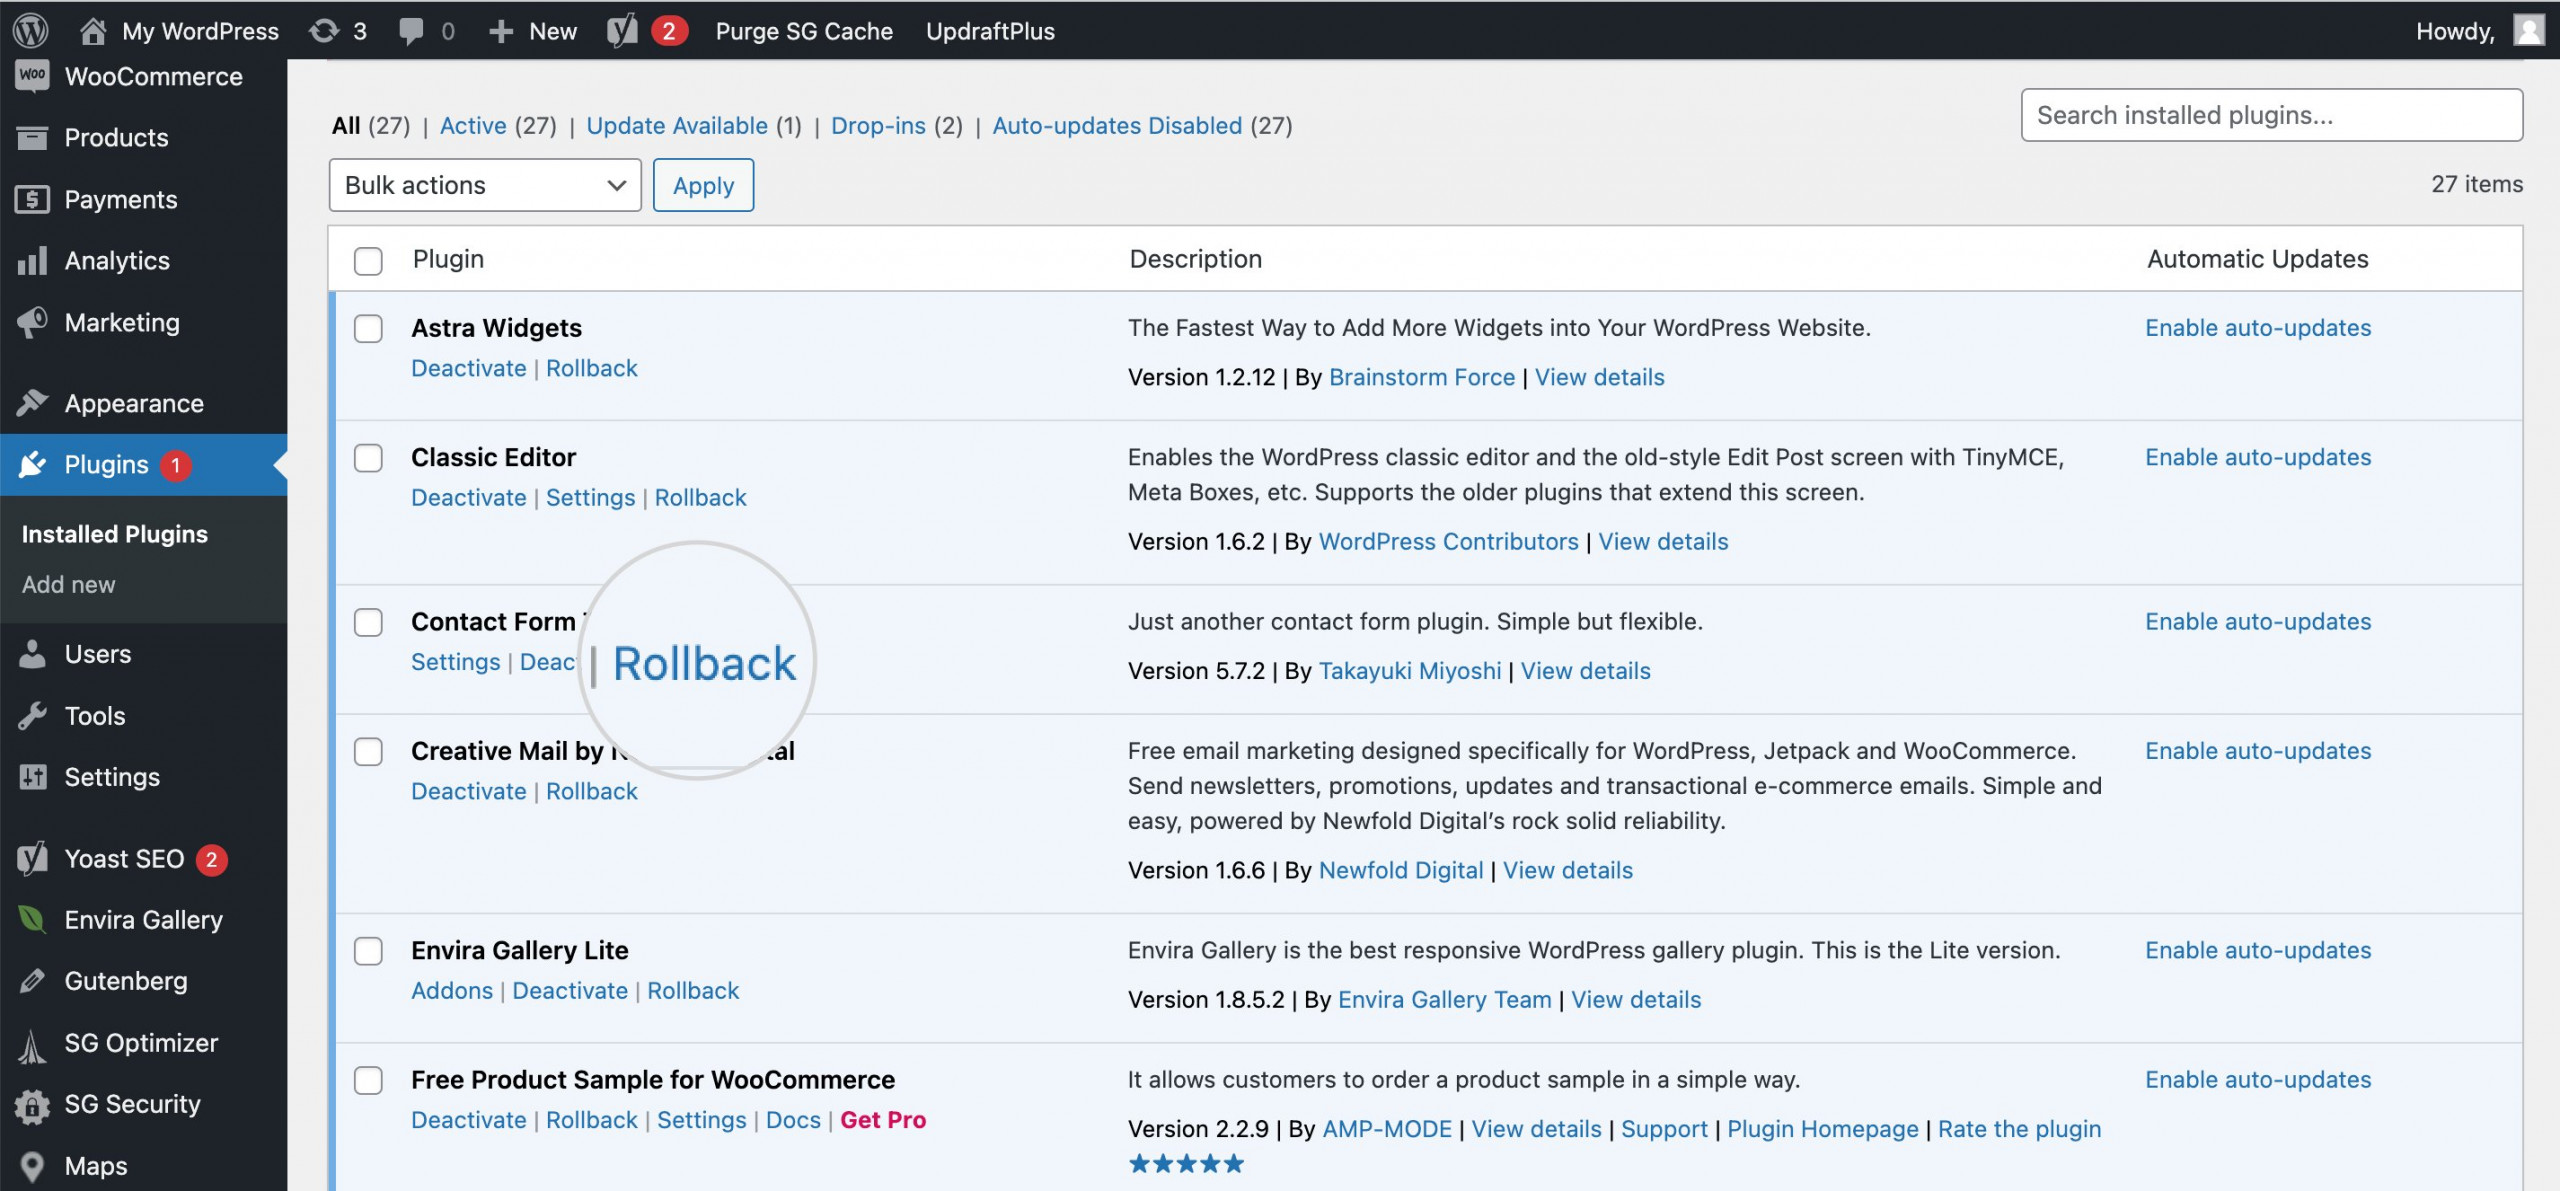Click the Payments dollar icon
2560x1191 pixels.
(32, 199)
